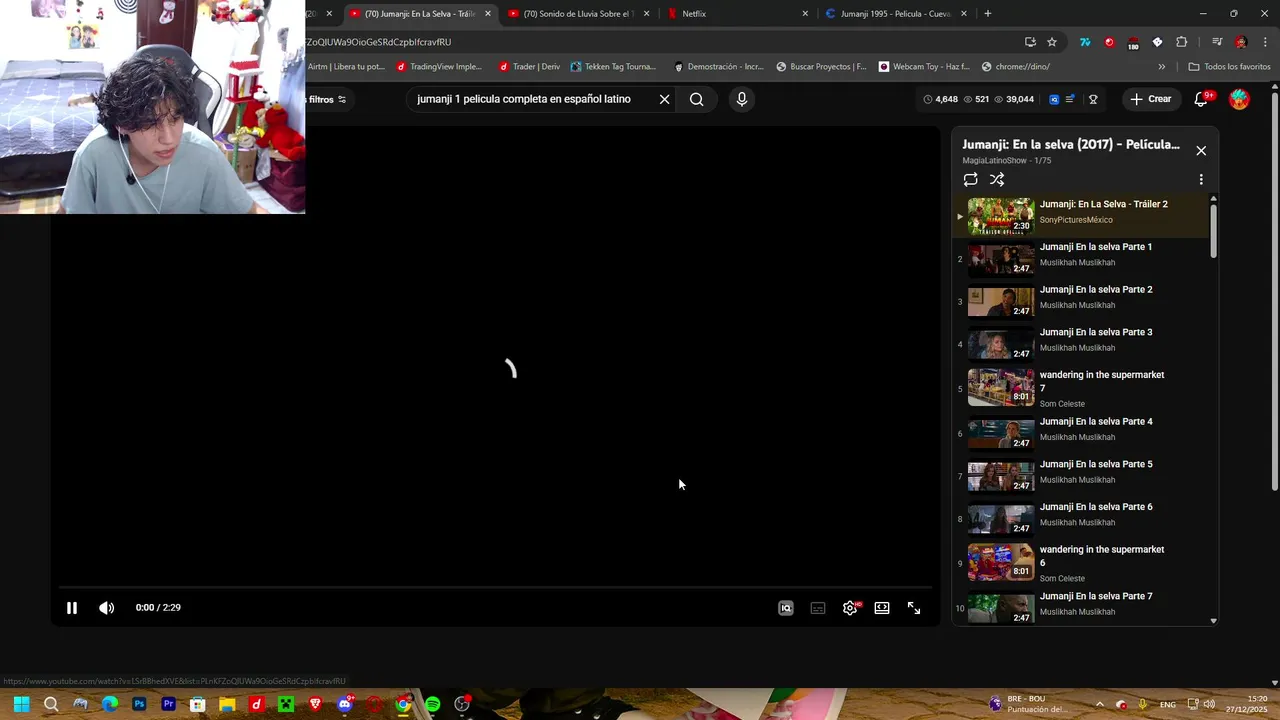Start voice search with the microphone

[x=741, y=99]
